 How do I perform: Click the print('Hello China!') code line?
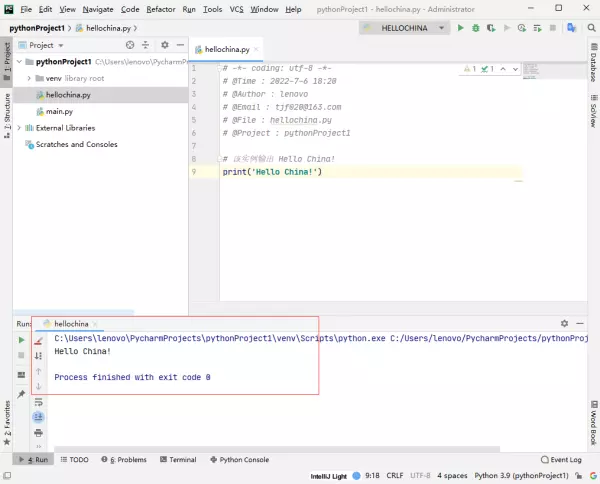(272, 172)
